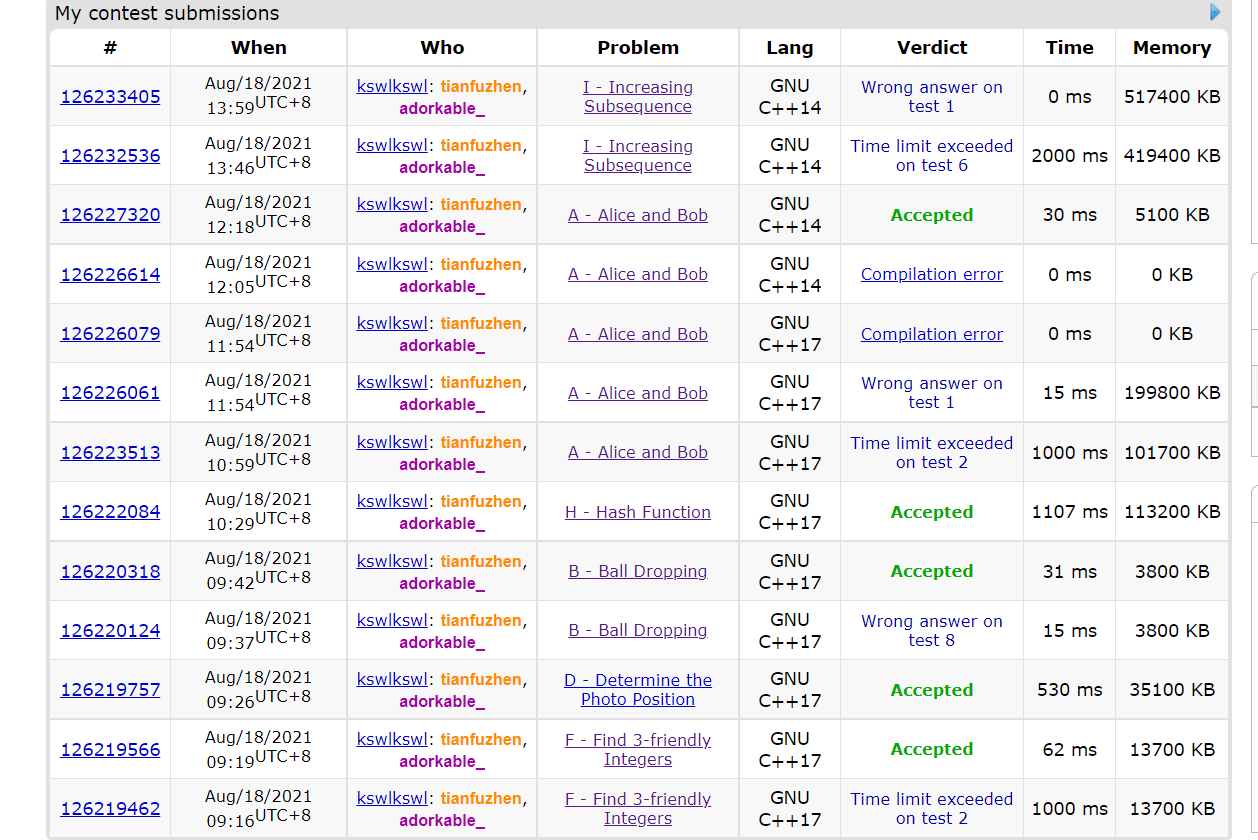
Task: Open Find 3-friendly Integers for submission 126219566
Action: 637,749
